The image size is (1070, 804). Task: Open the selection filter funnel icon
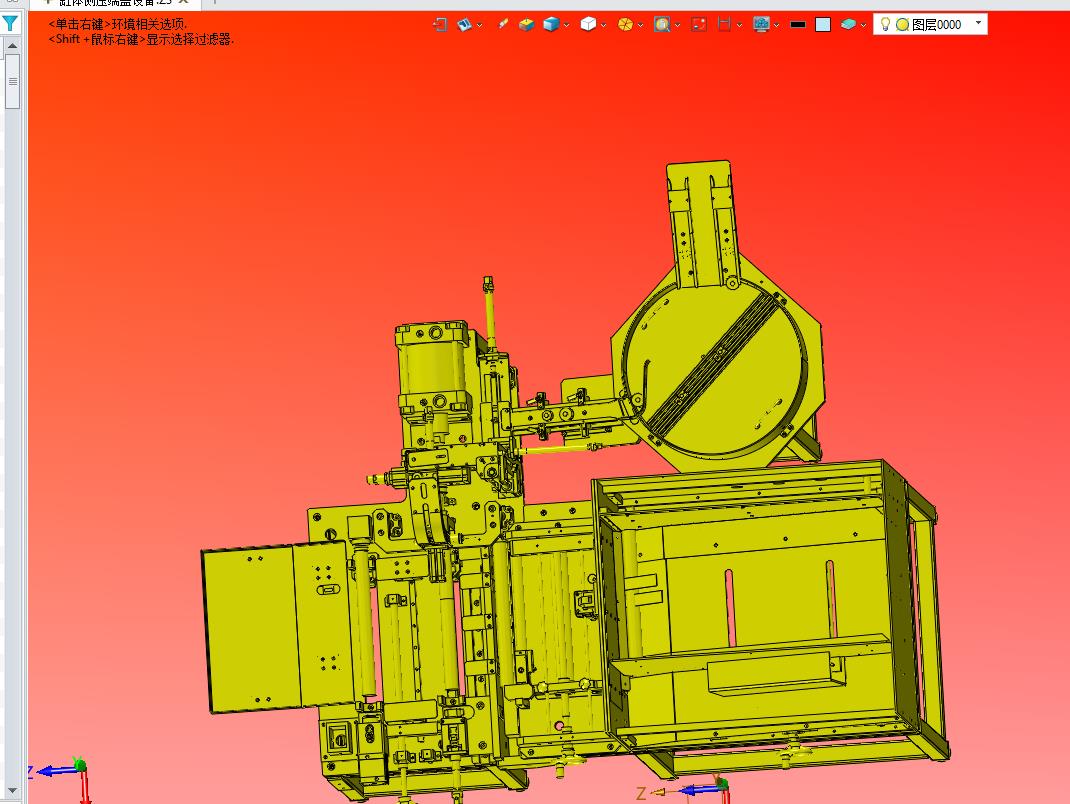tap(10, 23)
